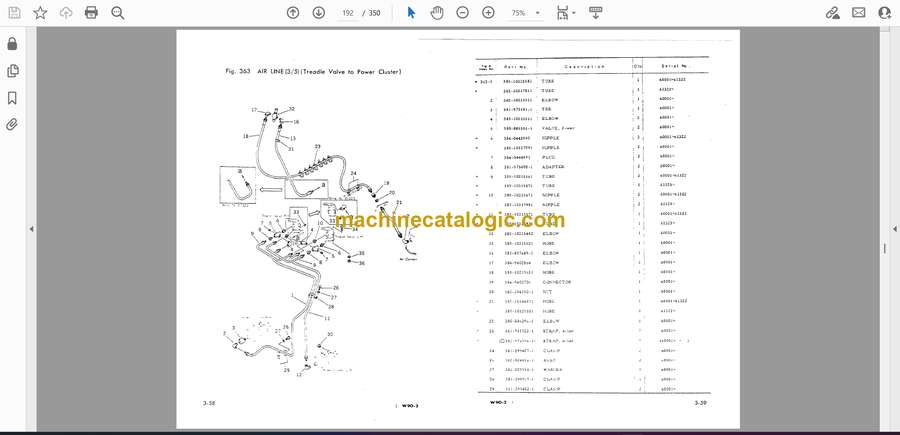Screen dimensions: 900x435
Task: Select the page number field showing 192
Action: click(x=347, y=13)
